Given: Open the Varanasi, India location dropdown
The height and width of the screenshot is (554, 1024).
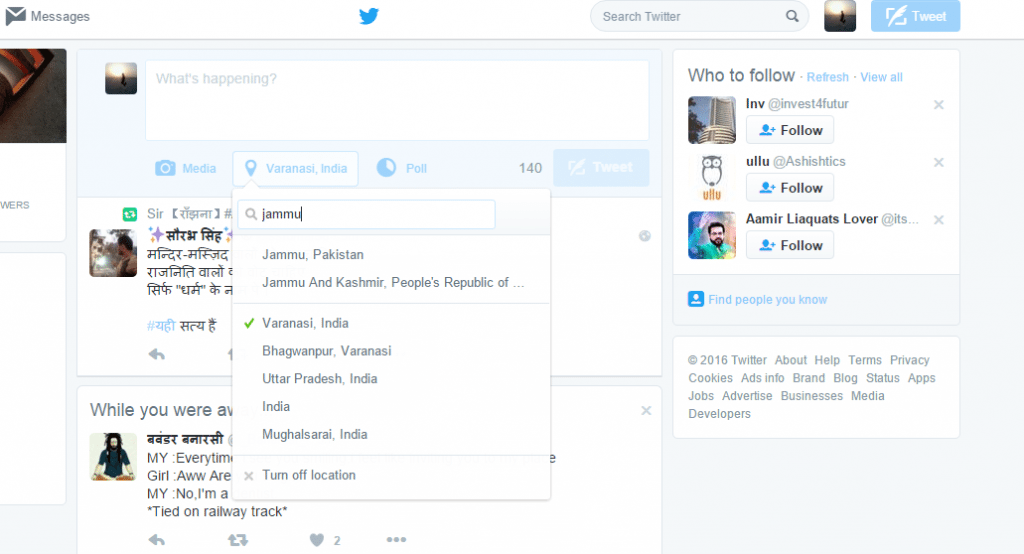Looking at the screenshot, I should click(295, 169).
